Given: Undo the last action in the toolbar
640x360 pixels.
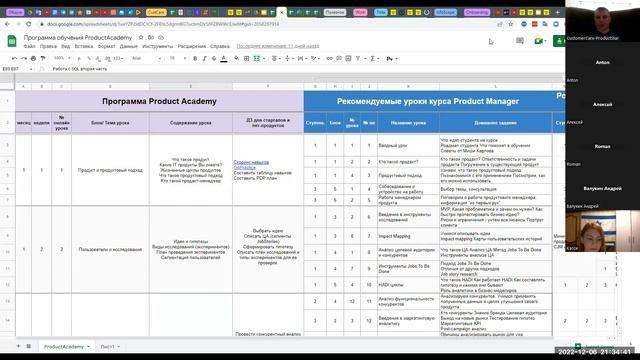Looking at the screenshot, I should (x=15, y=58).
